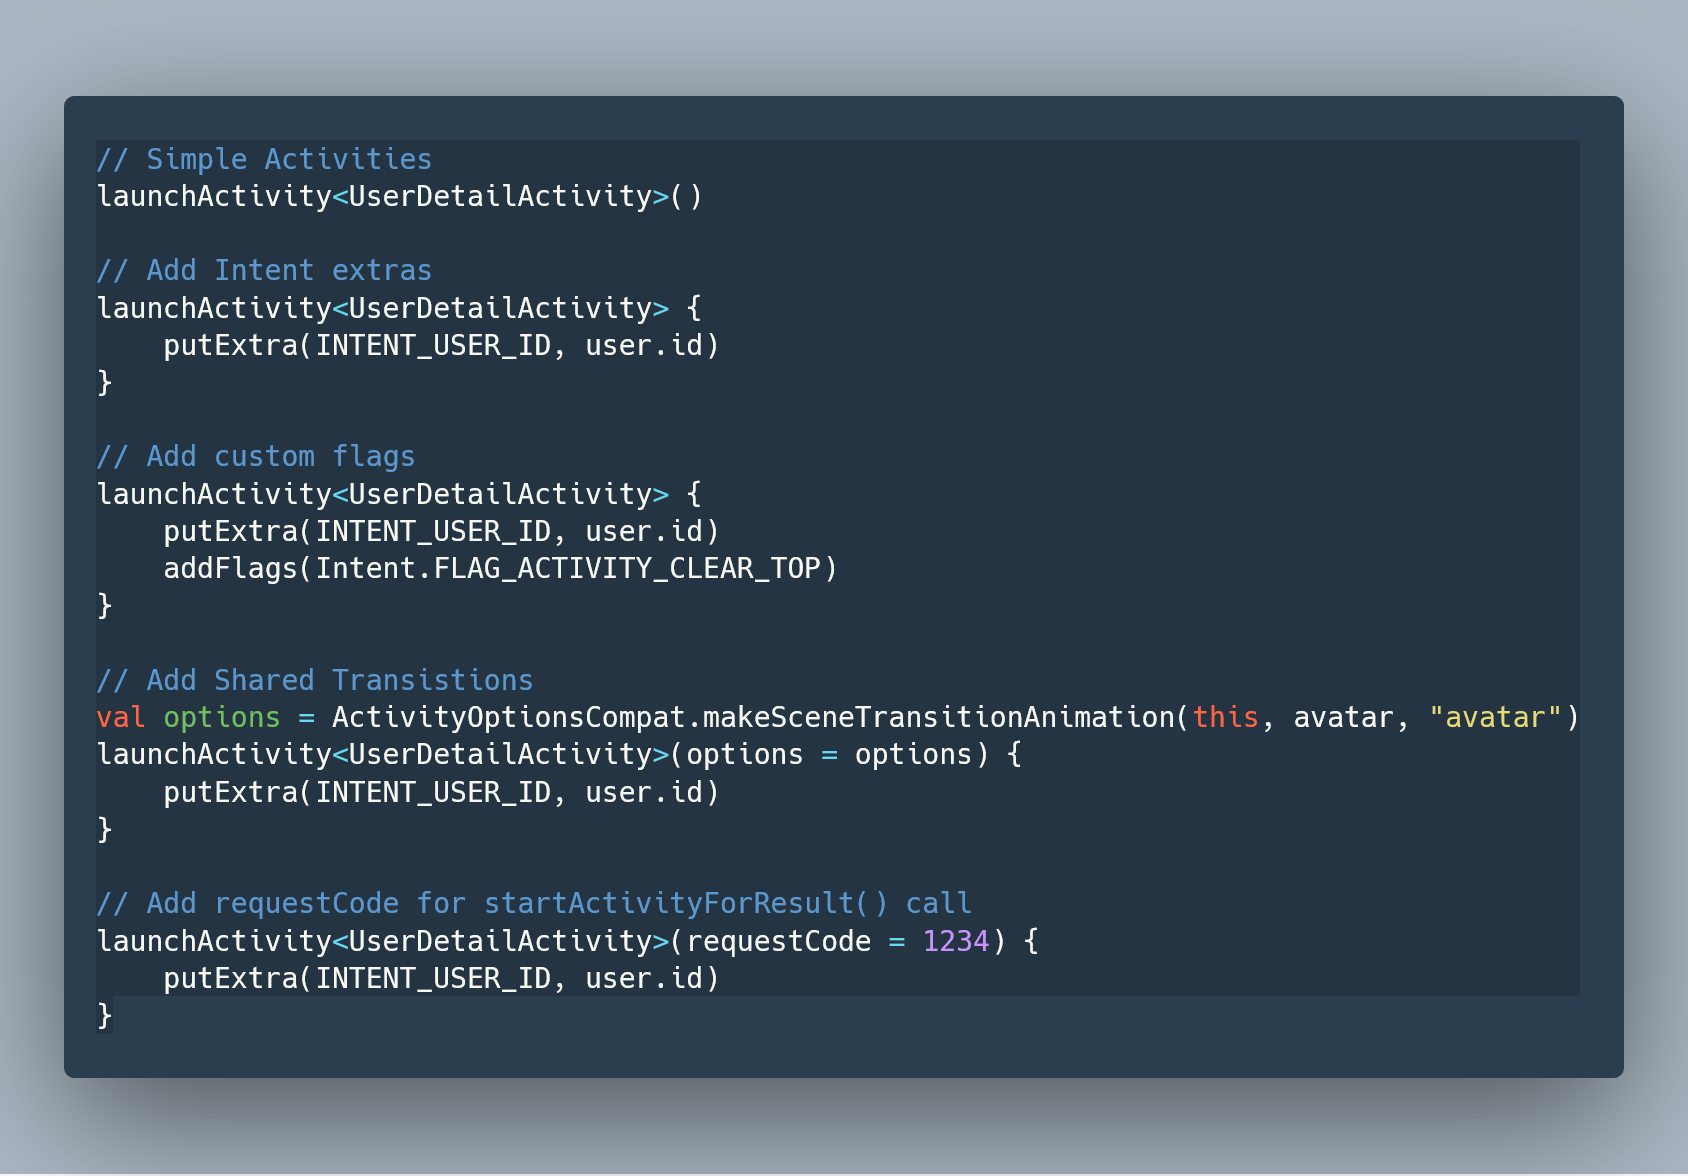Image resolution: width=1688 pixels, height=1176 pixels.
Task: Click the launchActivity line with options = options
Action: 559,754
